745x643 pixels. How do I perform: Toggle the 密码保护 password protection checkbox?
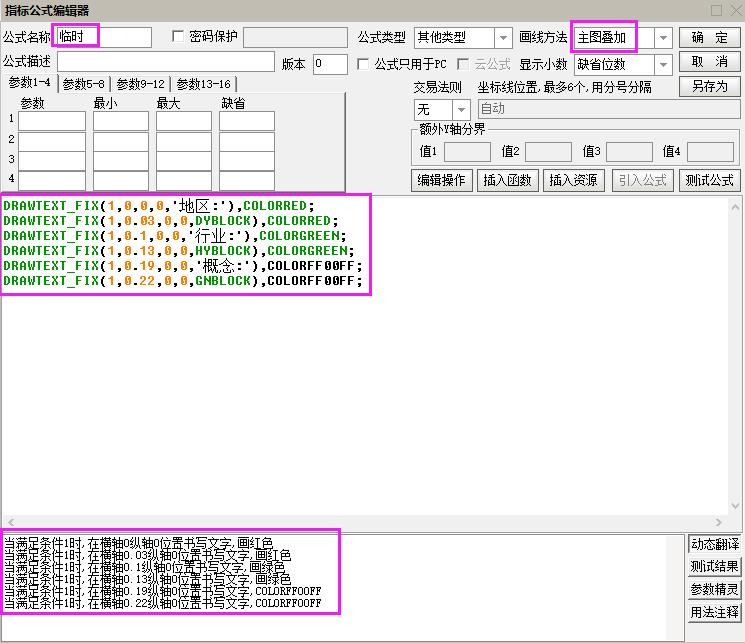(x=178, y=37)
